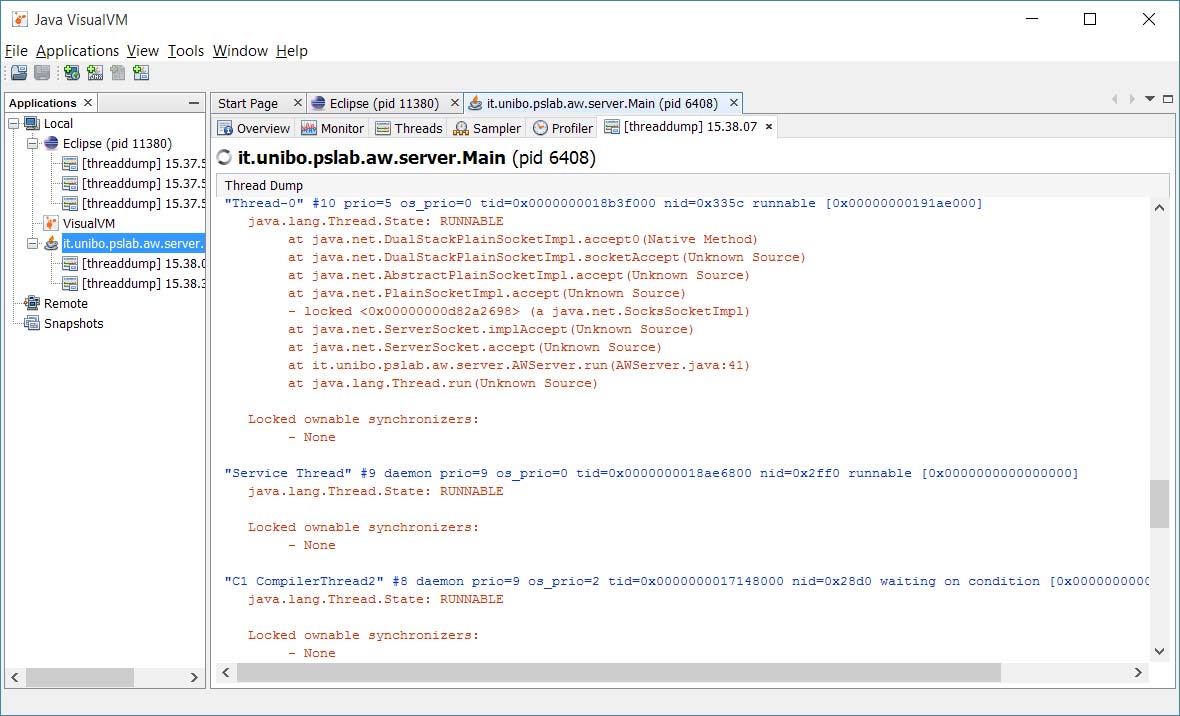1180x716 pixels.
Task: Click the thread dump scroll down arrow
Action: tap(1159, 652)
